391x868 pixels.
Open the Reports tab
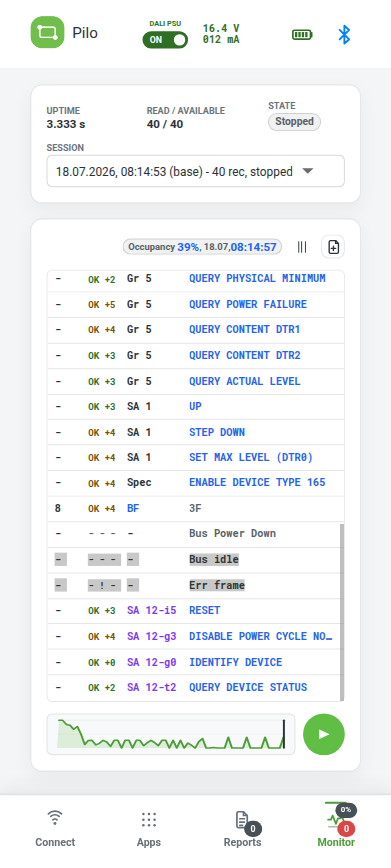pos(243,829)
